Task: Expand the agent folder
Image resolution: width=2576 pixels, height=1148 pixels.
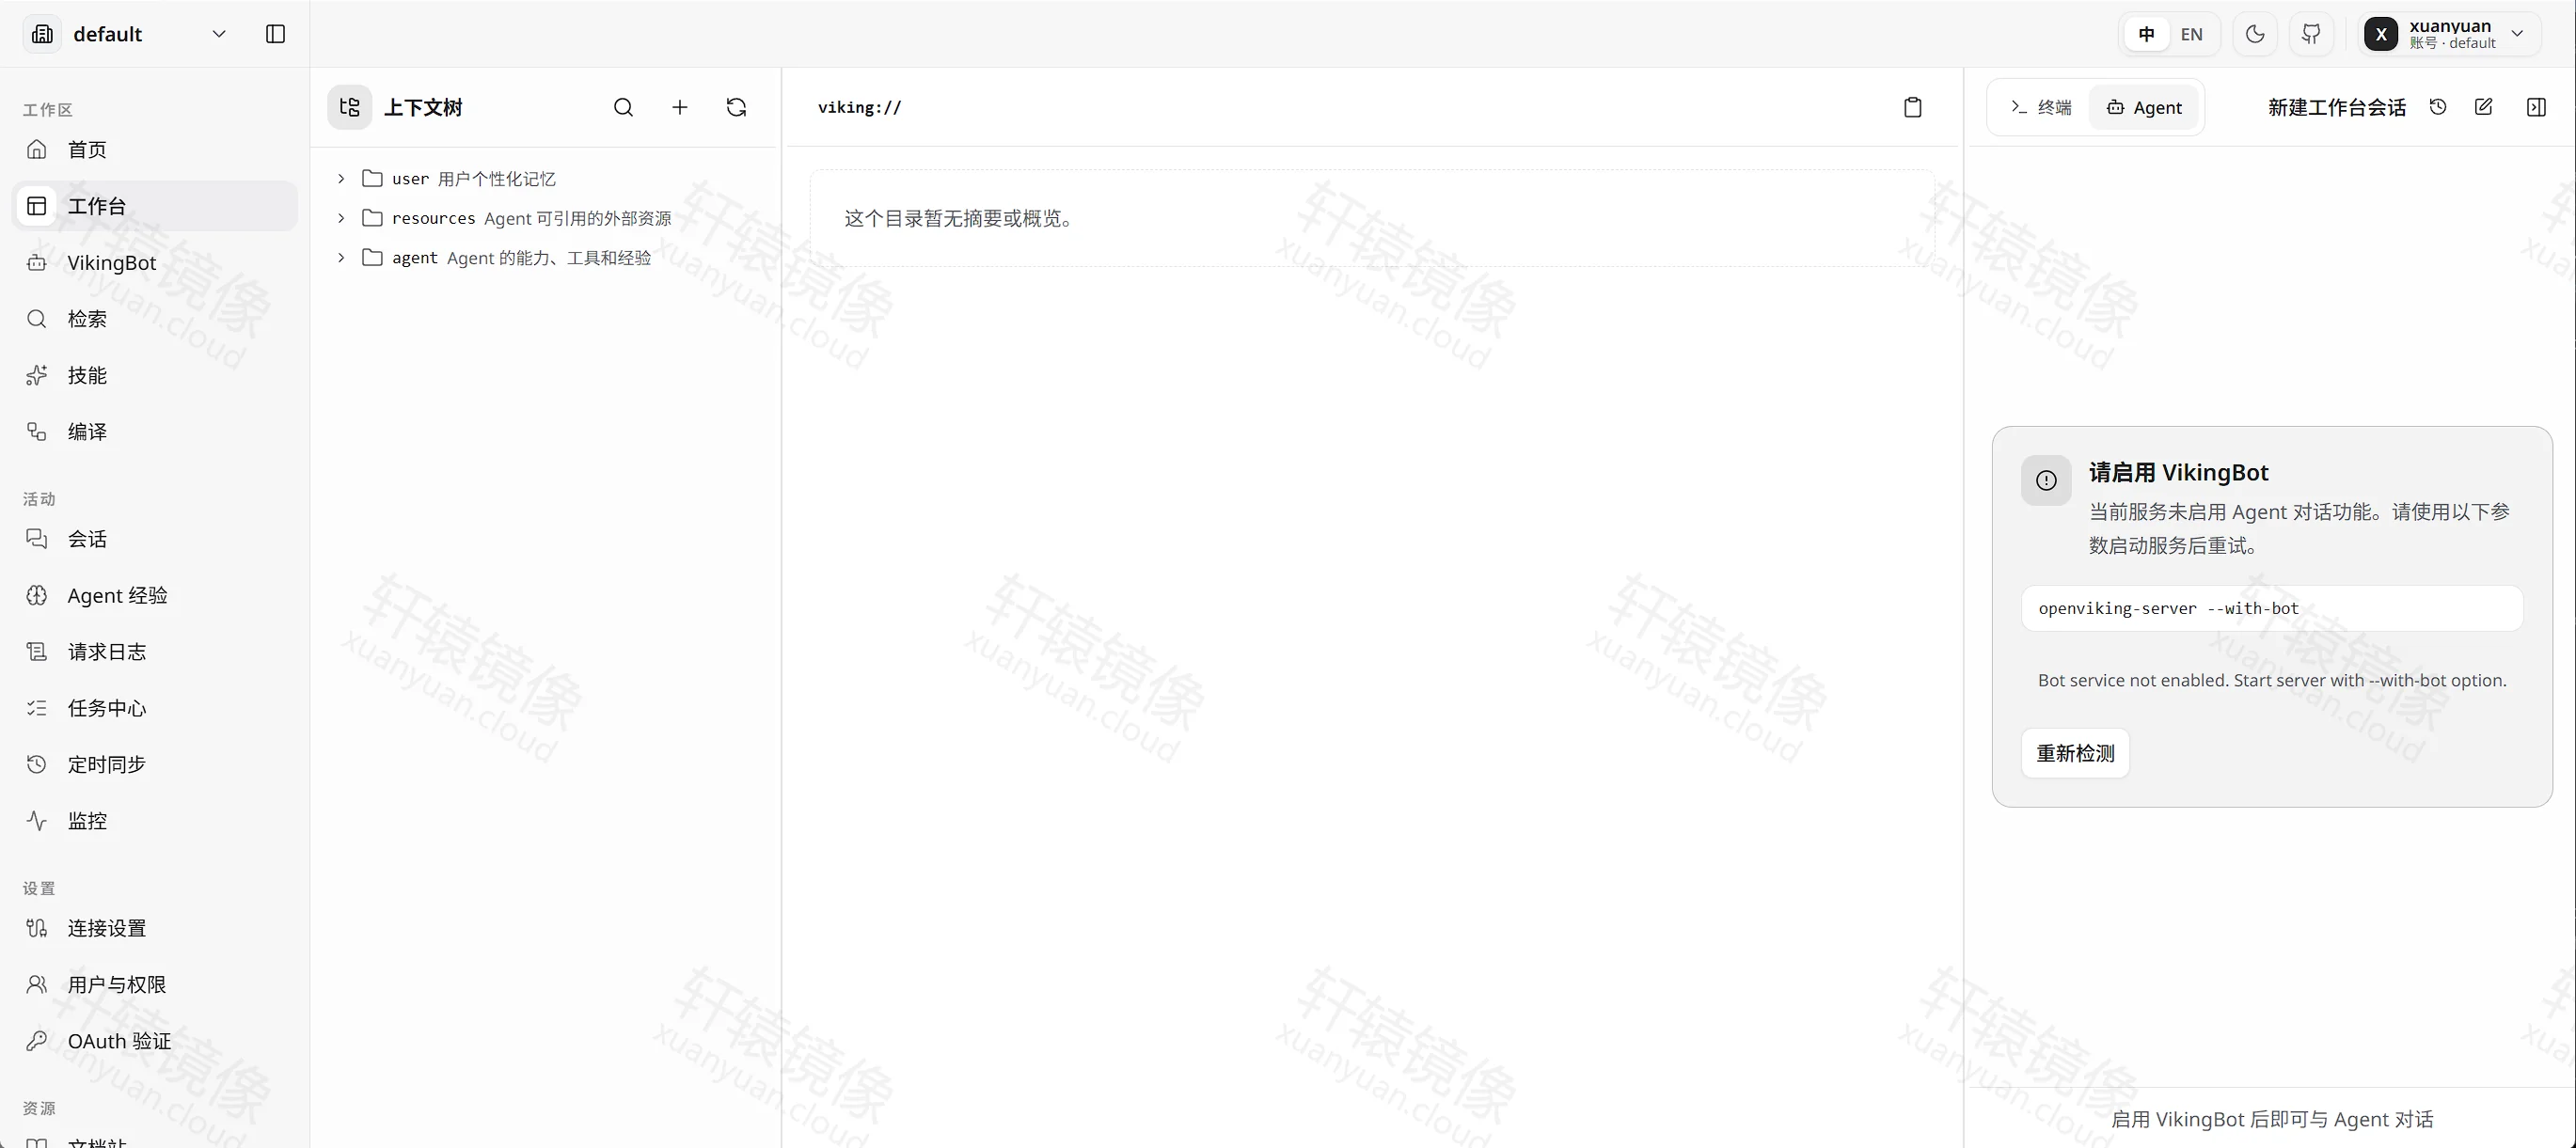Action: pyautogui.click(x=341, y=258)
